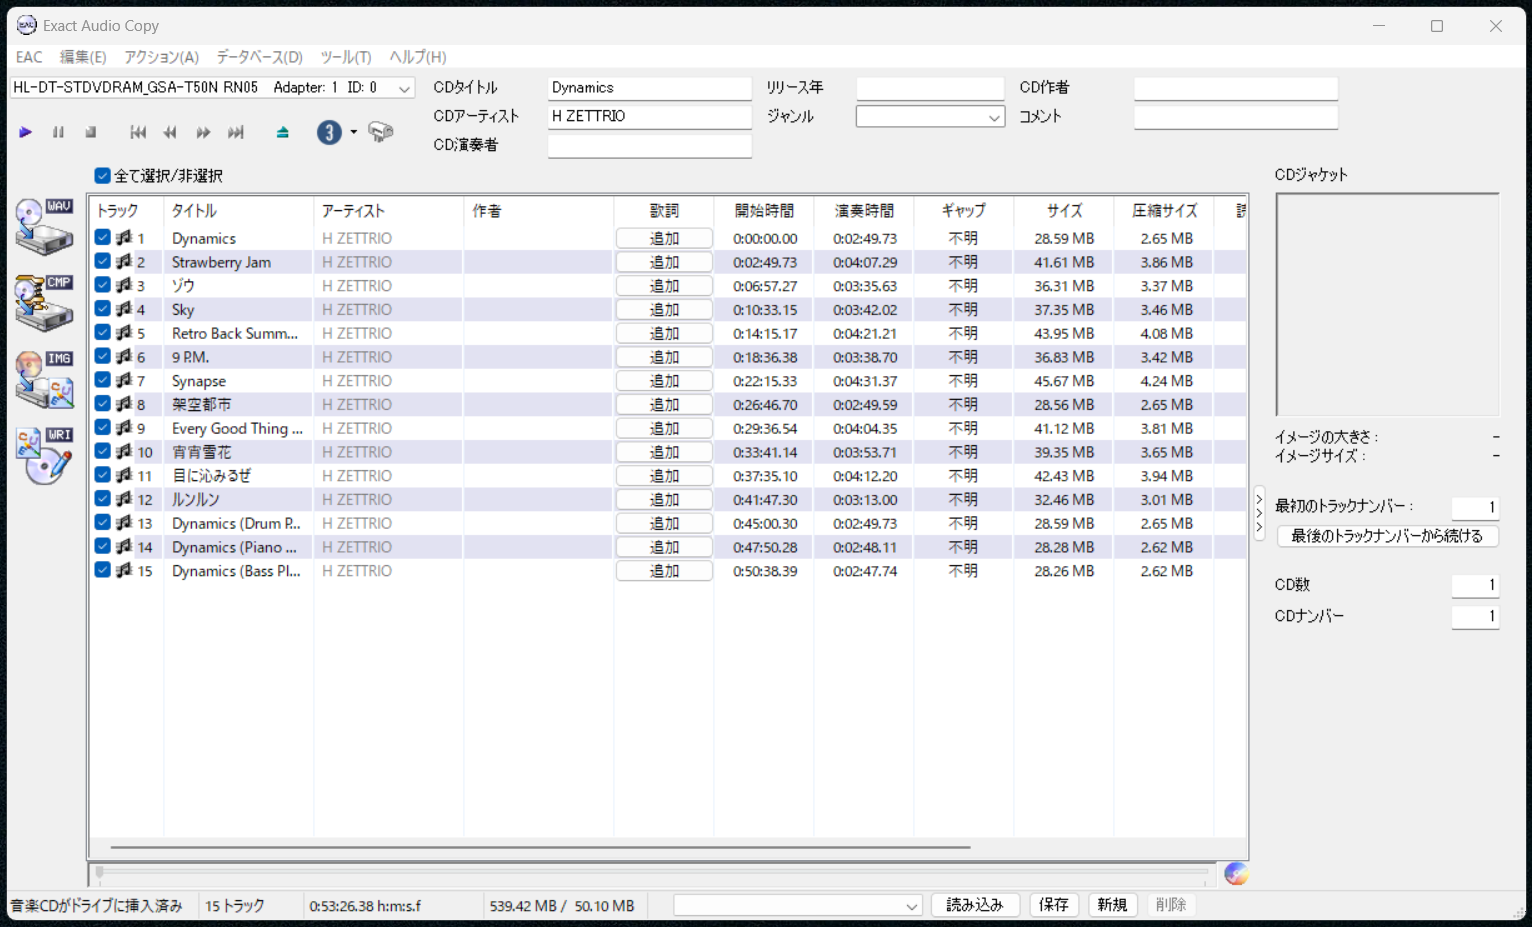The image size is (1532, 927).
Task: Click the IMG image copy icon
Action: [x=45, y=379]
